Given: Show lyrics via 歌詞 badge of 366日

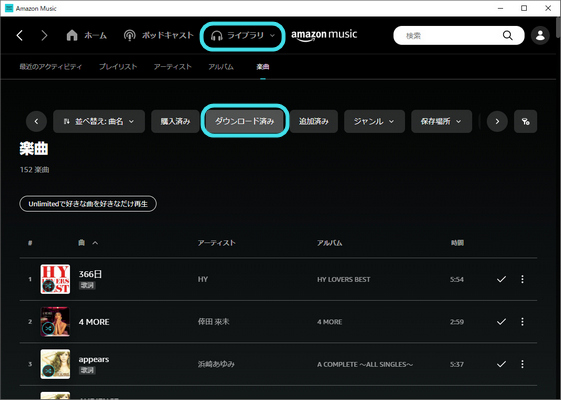Looking at the screenshot, I should [87, 285].
